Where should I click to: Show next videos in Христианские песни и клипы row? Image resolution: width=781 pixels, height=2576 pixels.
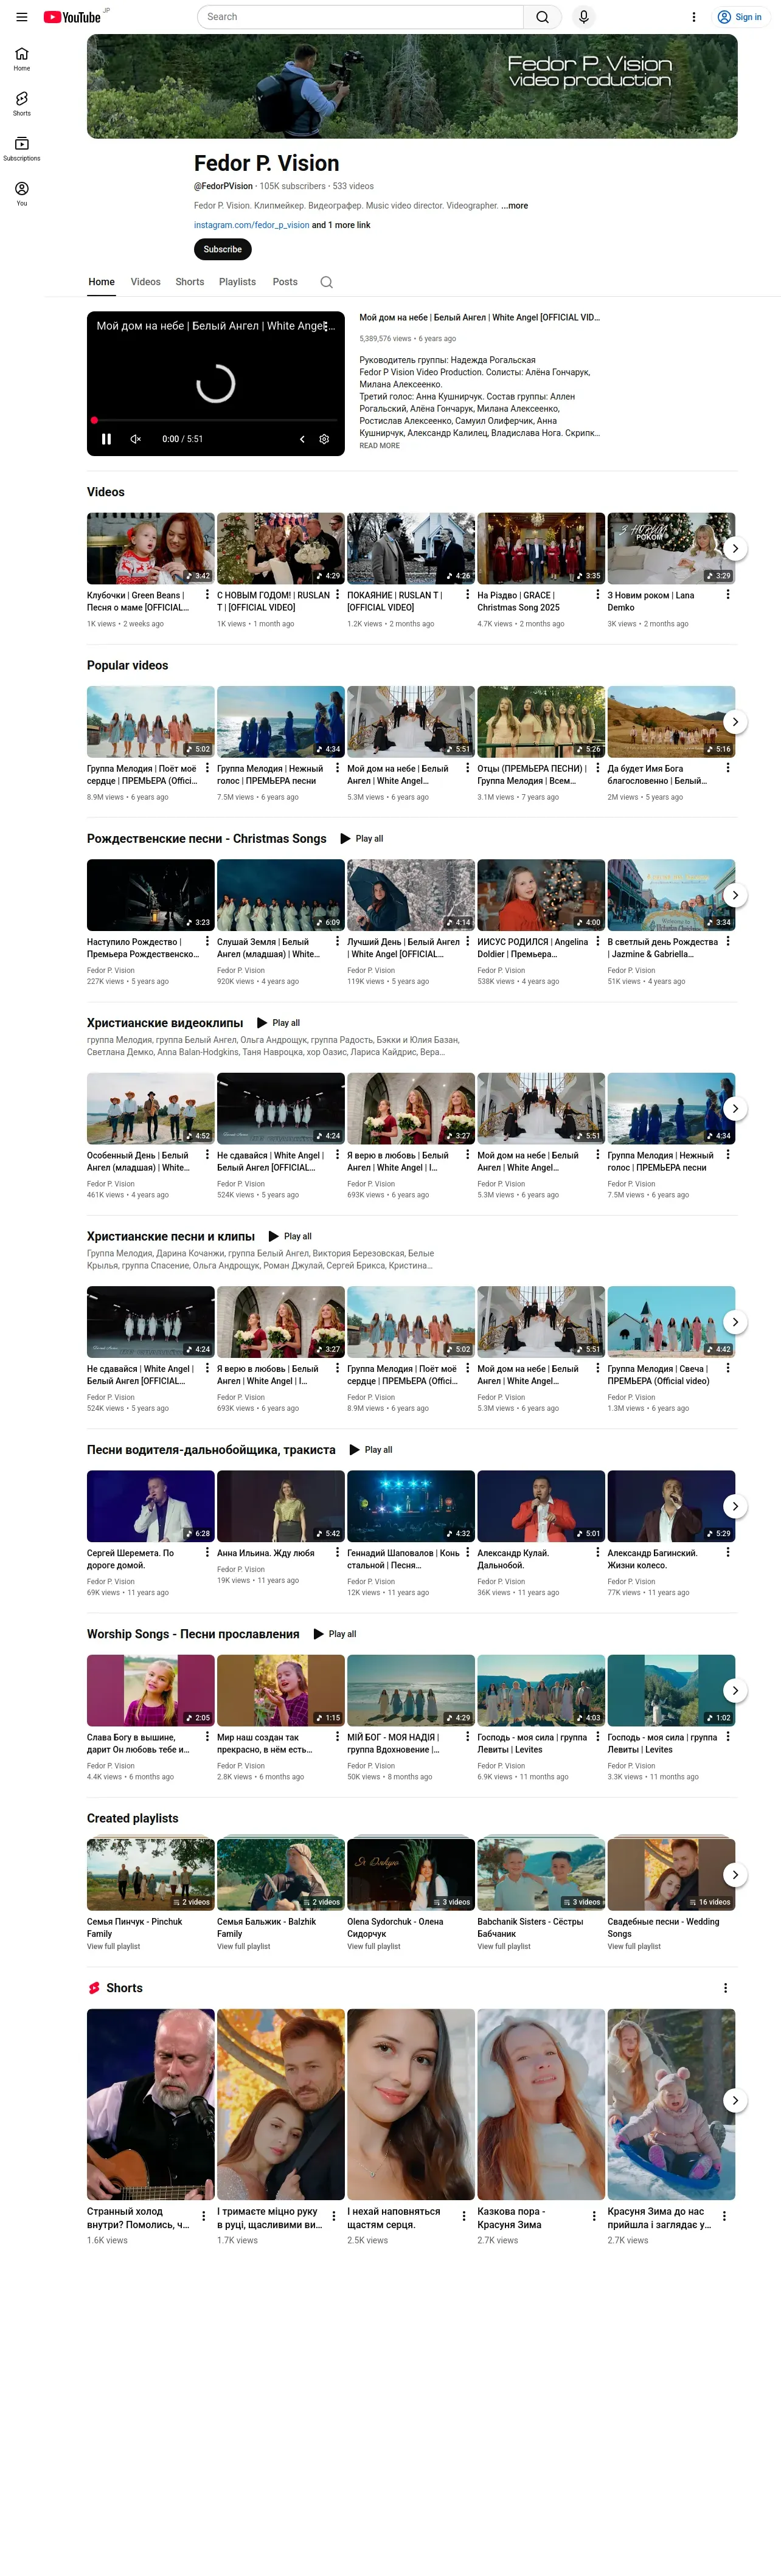click(x=735, y=1322)
